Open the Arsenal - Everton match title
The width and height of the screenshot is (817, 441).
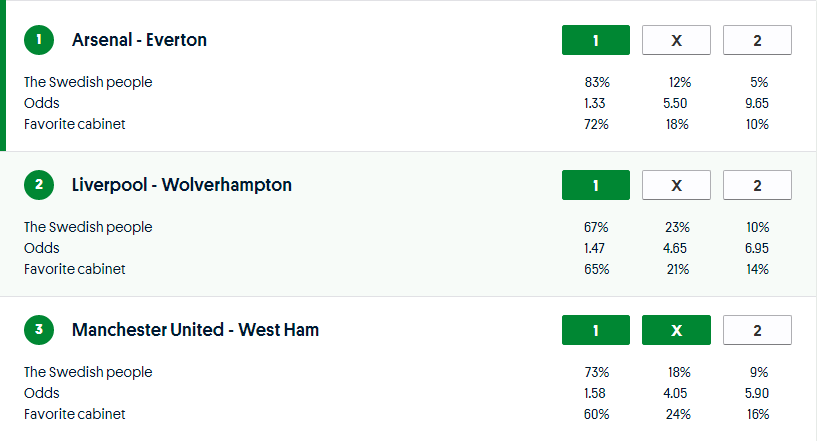pos(139,41)
